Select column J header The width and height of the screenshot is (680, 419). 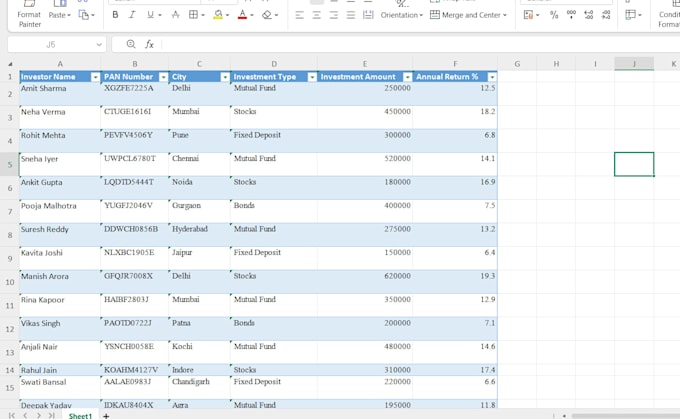click(634, 64)
